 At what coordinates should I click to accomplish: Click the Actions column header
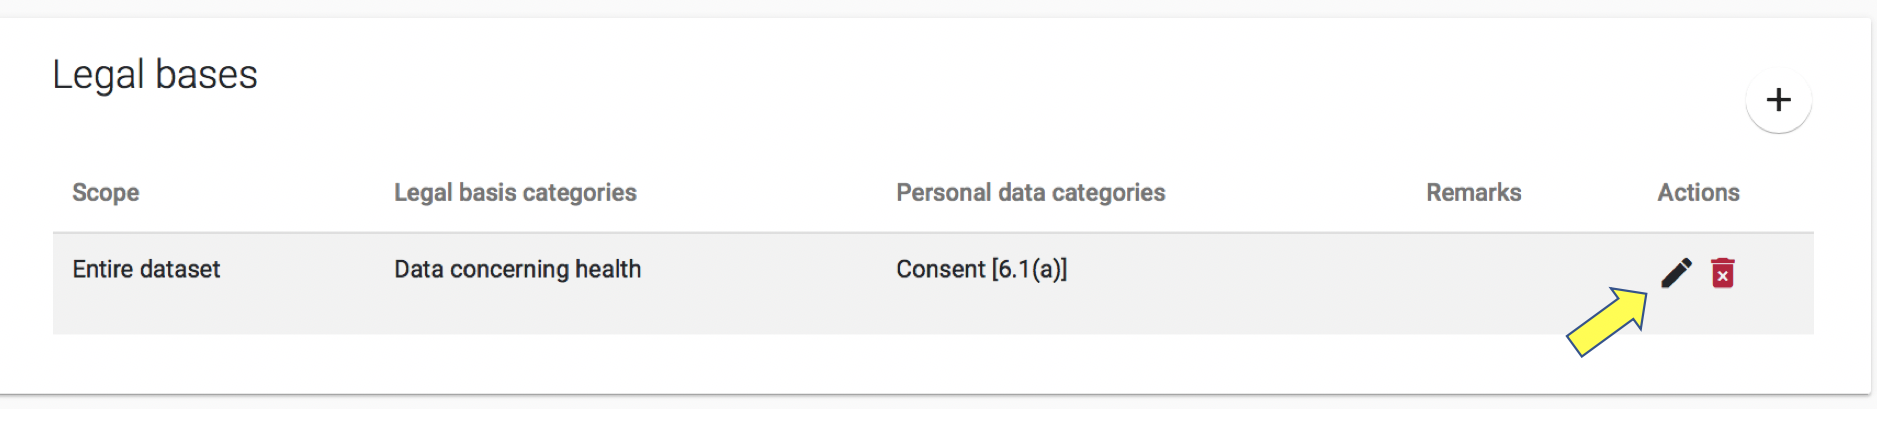tap(1698, 193)
